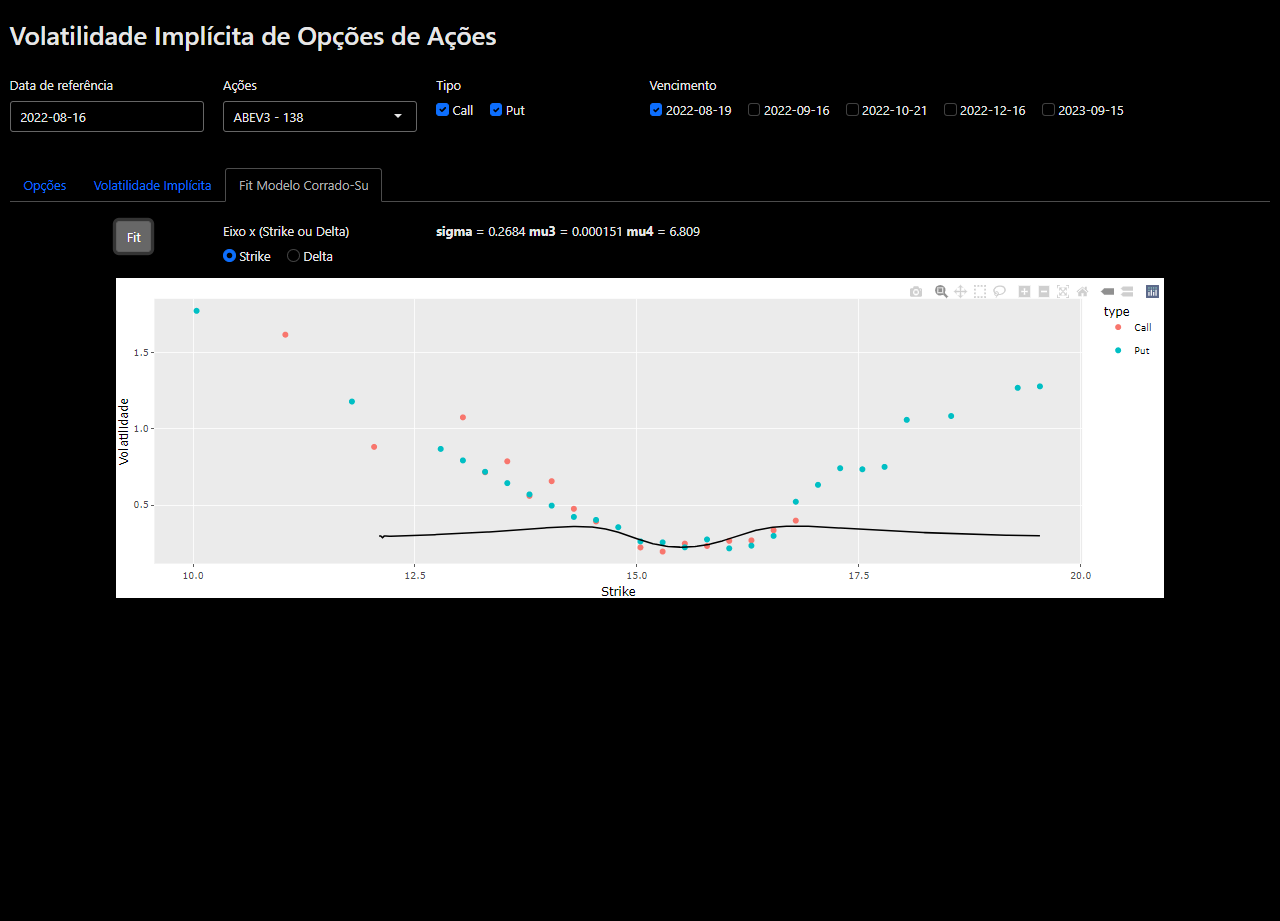
Task: Activate the Pan tool in plot modebar
Action: [x=960, y=292]
